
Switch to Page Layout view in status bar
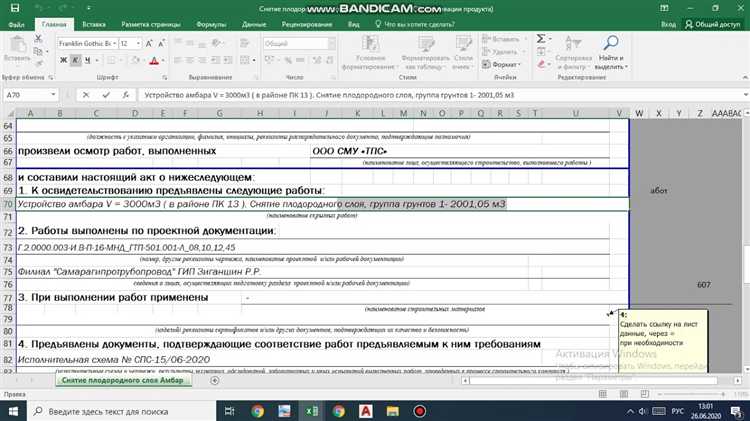point(624,394)
